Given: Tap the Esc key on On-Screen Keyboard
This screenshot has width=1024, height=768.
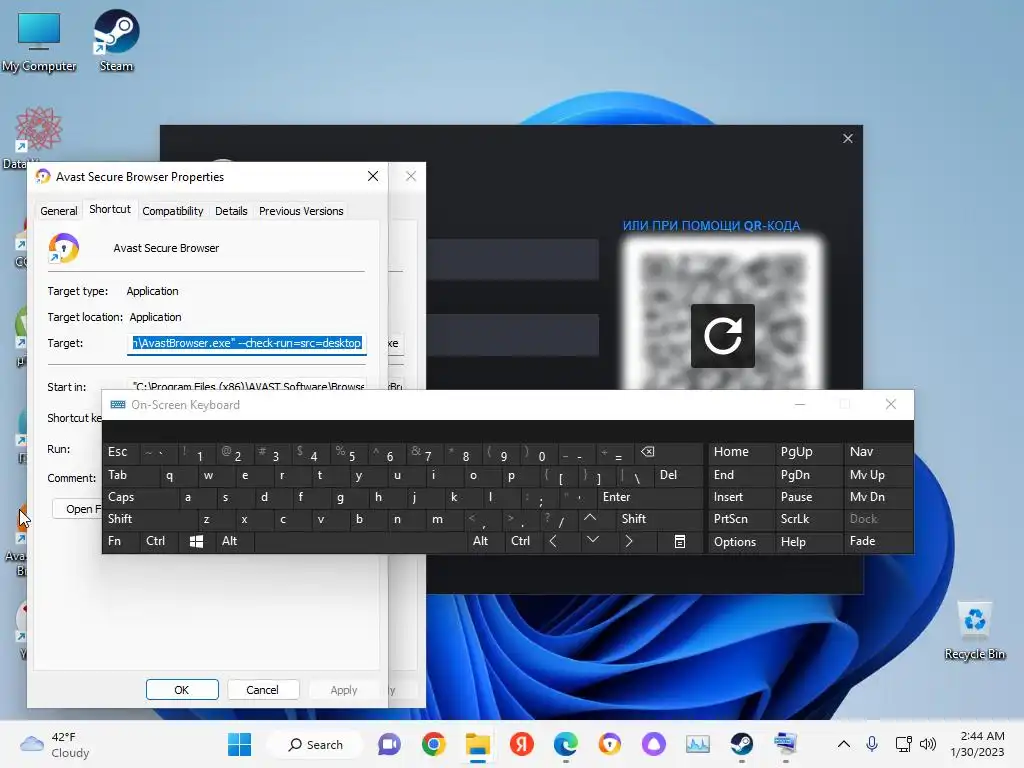Looking at the screenshot, I should click(121, 453).
